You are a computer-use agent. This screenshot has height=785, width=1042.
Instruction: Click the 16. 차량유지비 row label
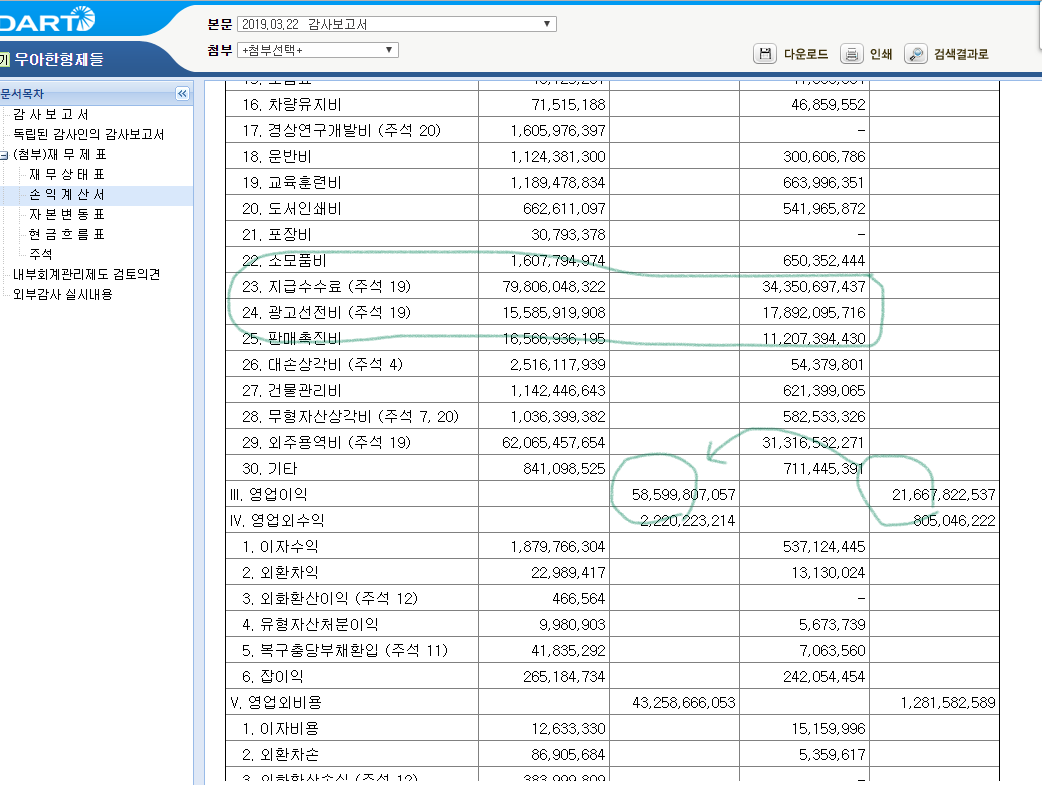click(x=292, y=104)
